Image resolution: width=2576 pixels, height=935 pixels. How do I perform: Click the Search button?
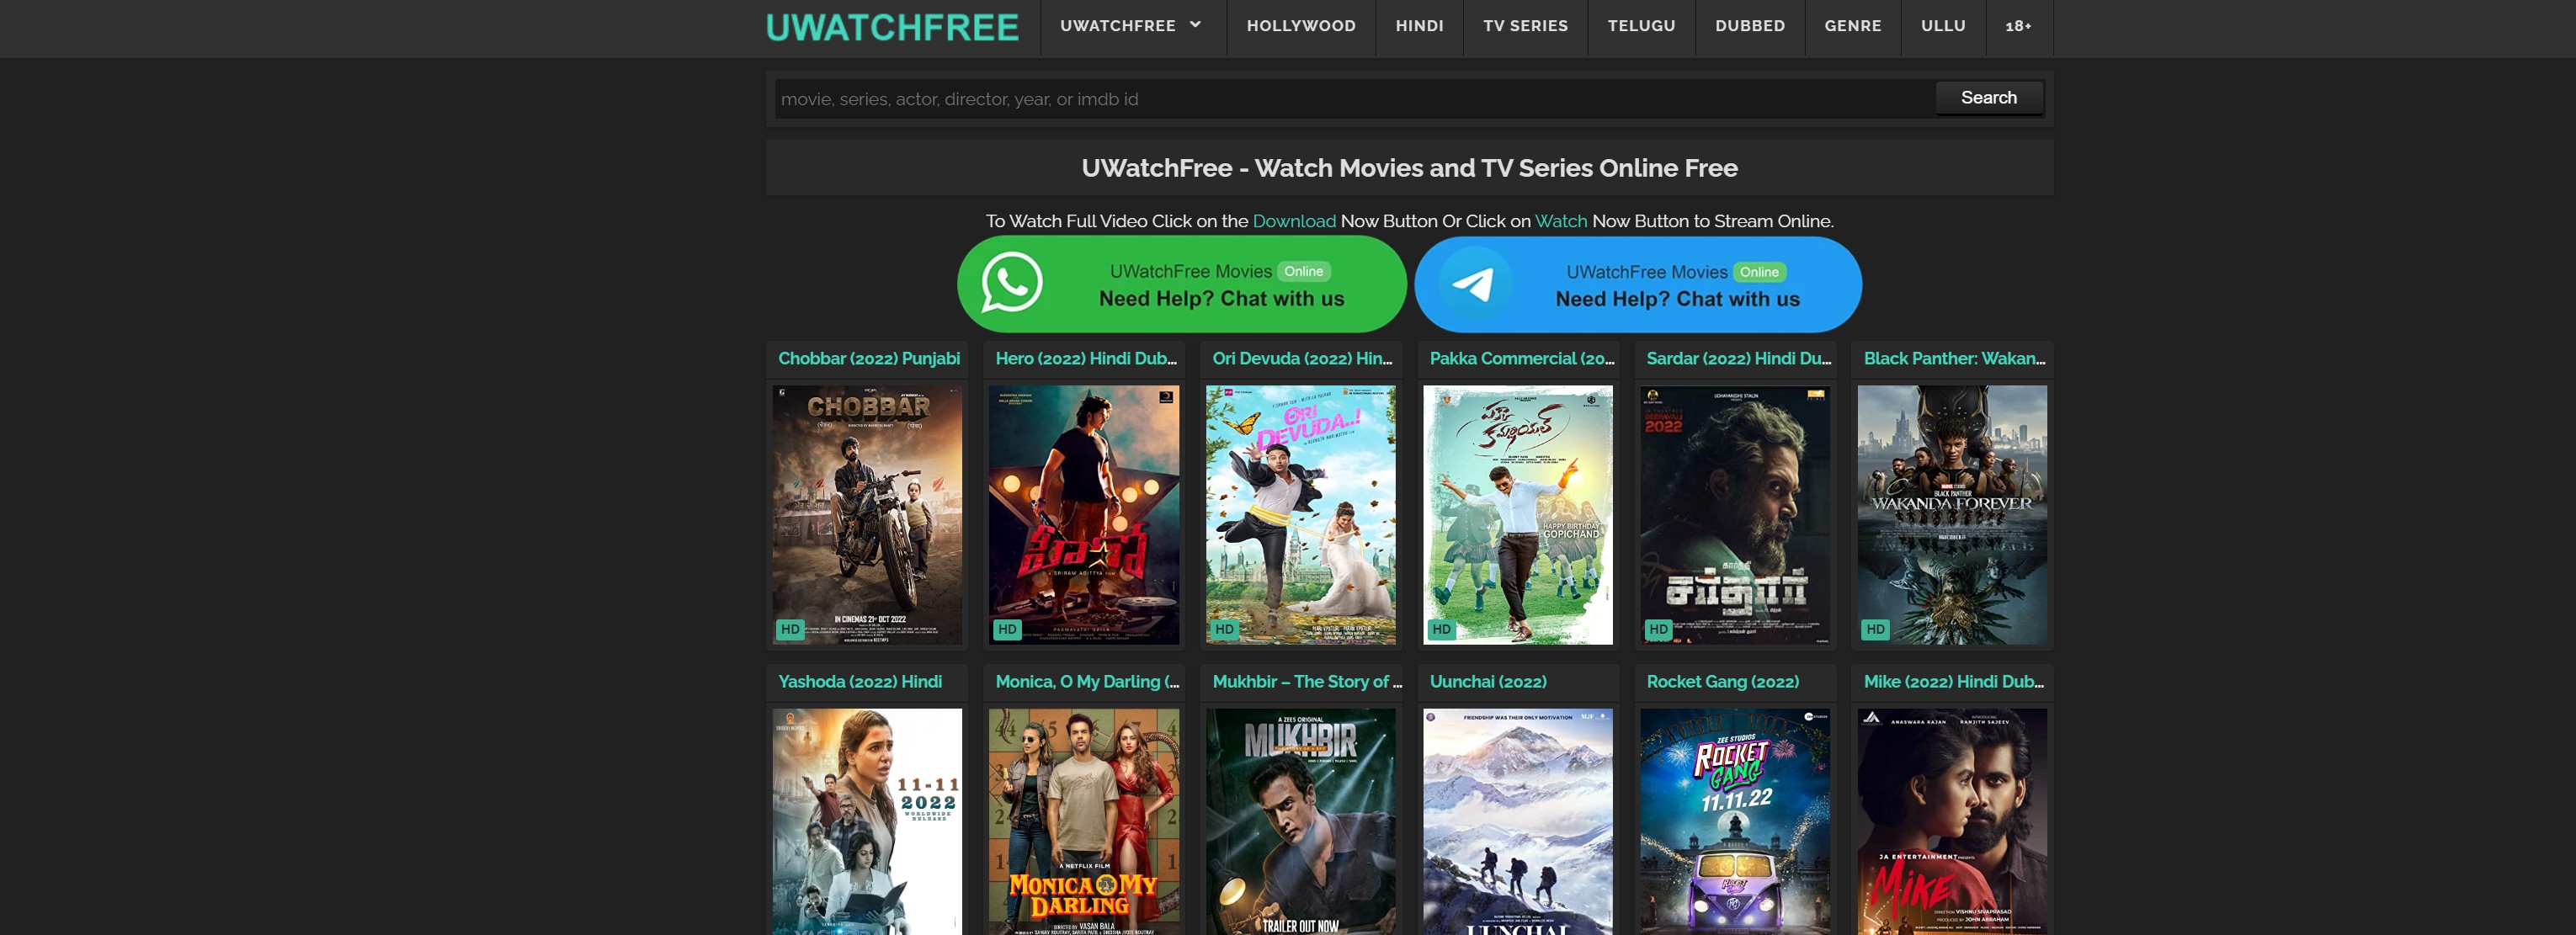coord(1988,98)
